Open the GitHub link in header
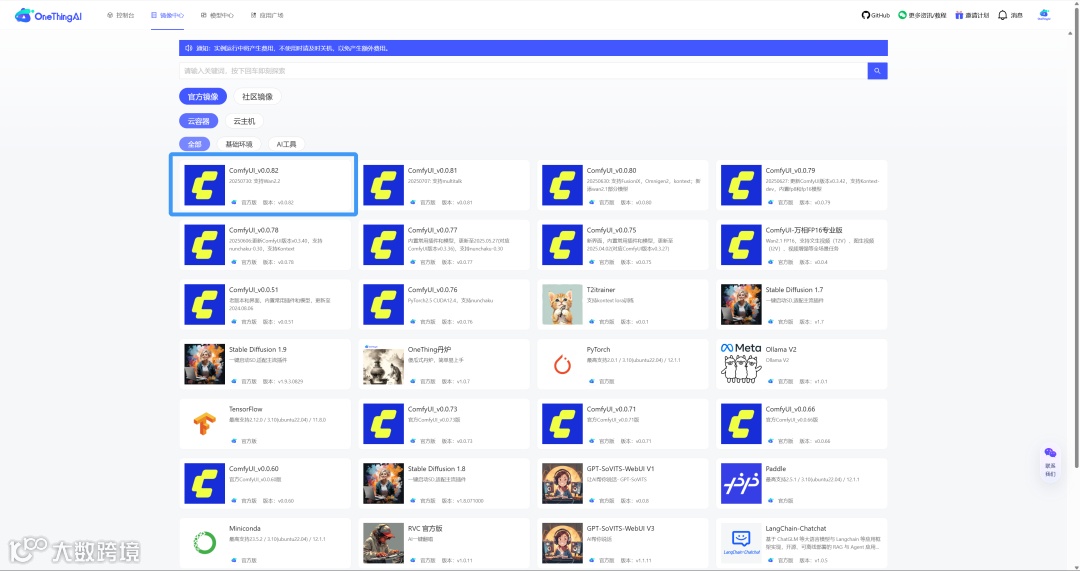The width and height of the screenshot is (1080, 571). click(x=875, y=15)
